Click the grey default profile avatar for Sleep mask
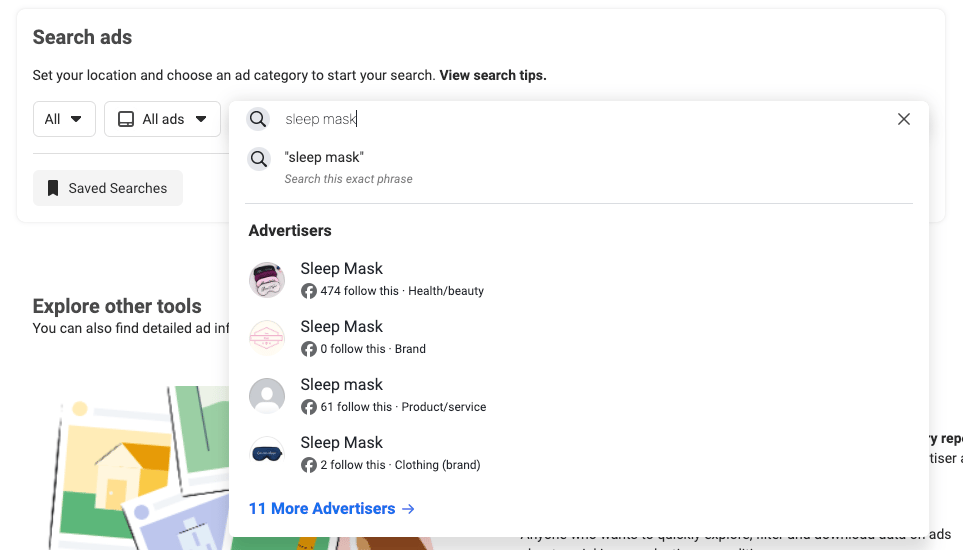963x550 pixels. coord(267,396)
